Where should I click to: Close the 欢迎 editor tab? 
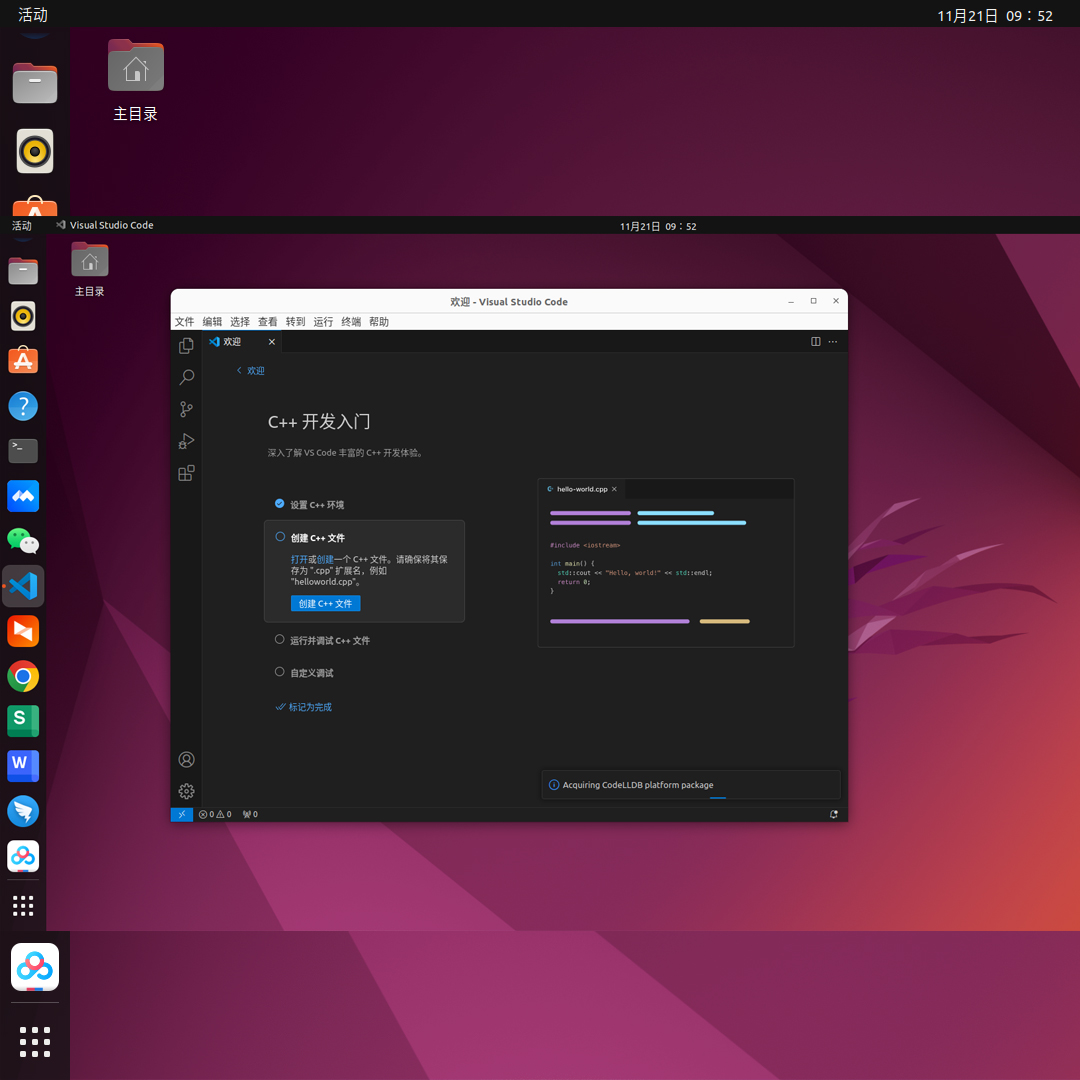pyautogui.click(x=271, y=342)
